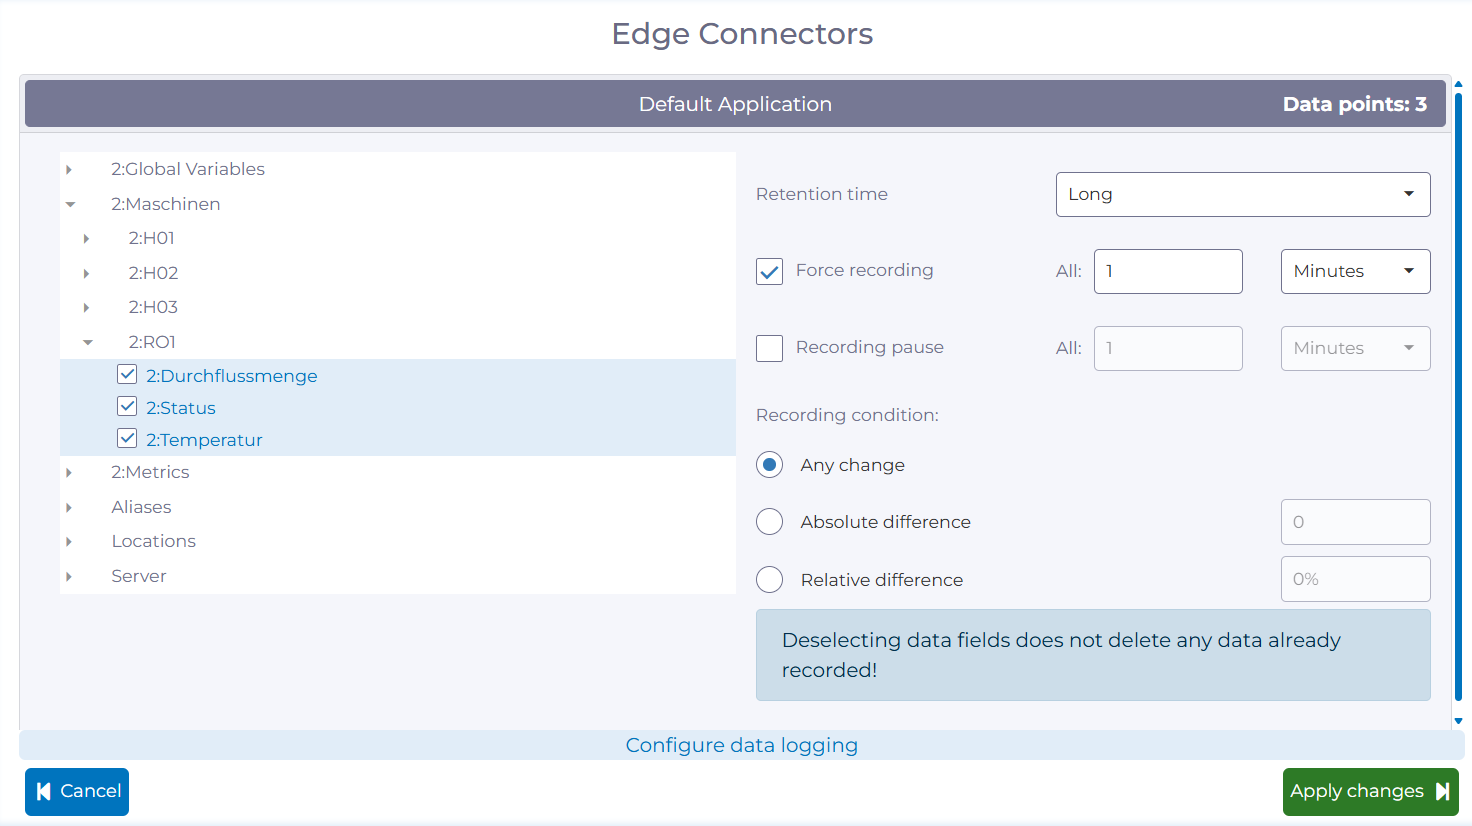Viewport: 1472px width, 826px height.
Task: Expand the Locations tree node
Action: pyautogui.click(x=69, y=542)
